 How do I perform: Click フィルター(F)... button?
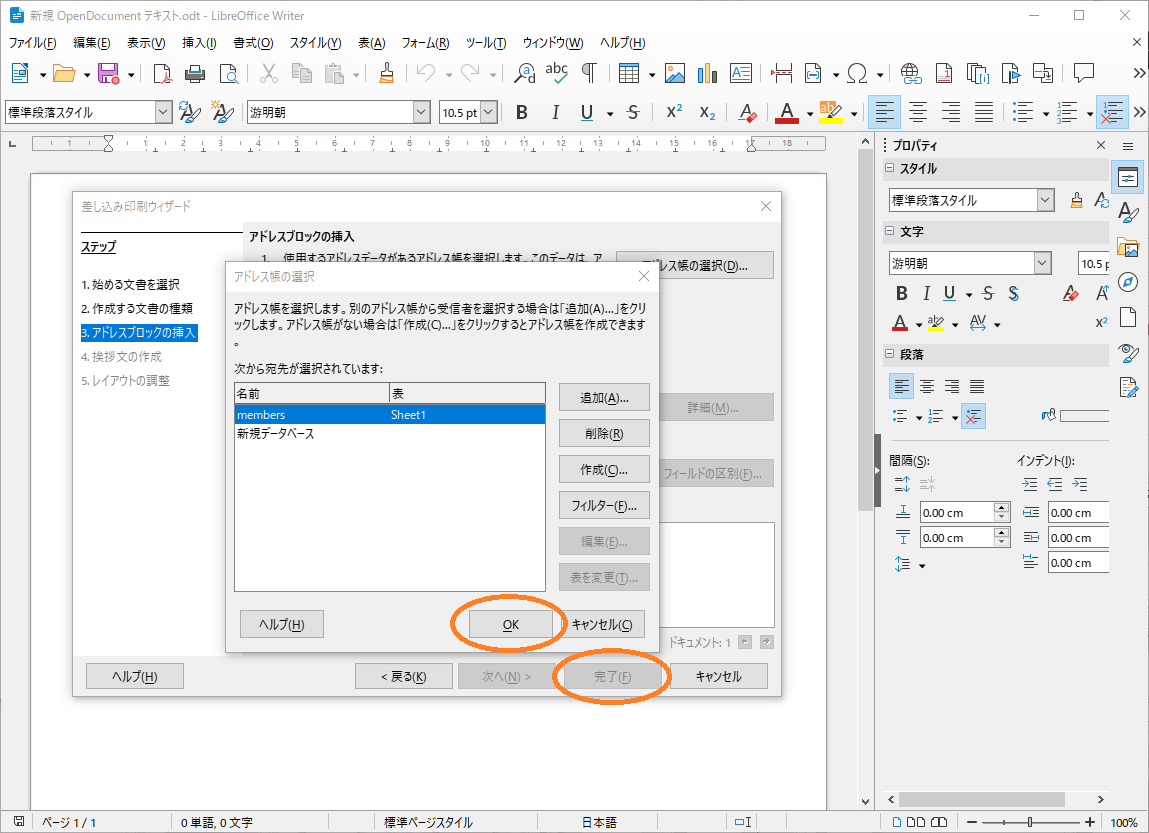(x=604, y=505)
